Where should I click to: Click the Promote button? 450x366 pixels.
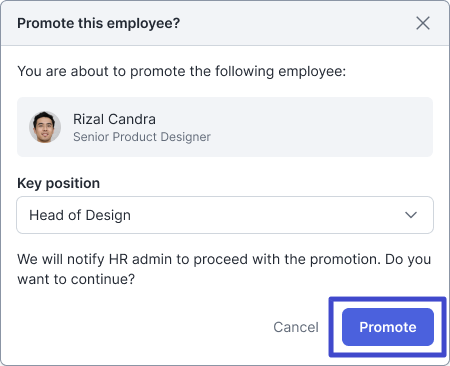coord(388,327)
